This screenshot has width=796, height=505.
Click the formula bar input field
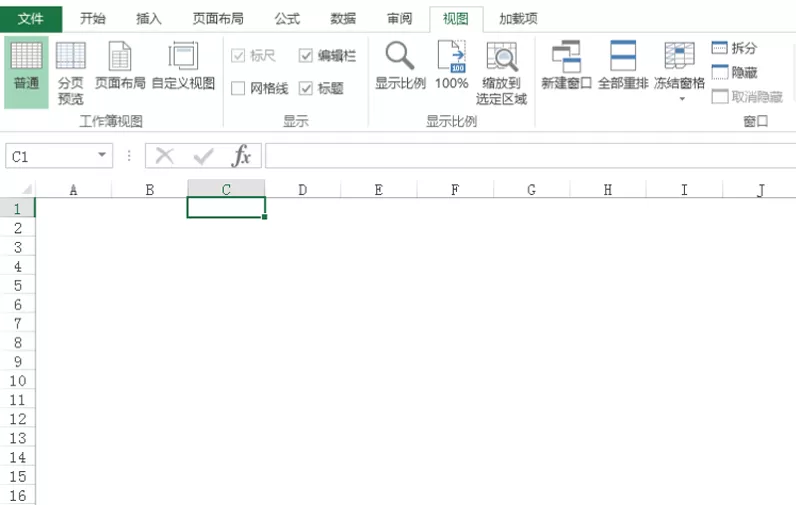[530, 156]
